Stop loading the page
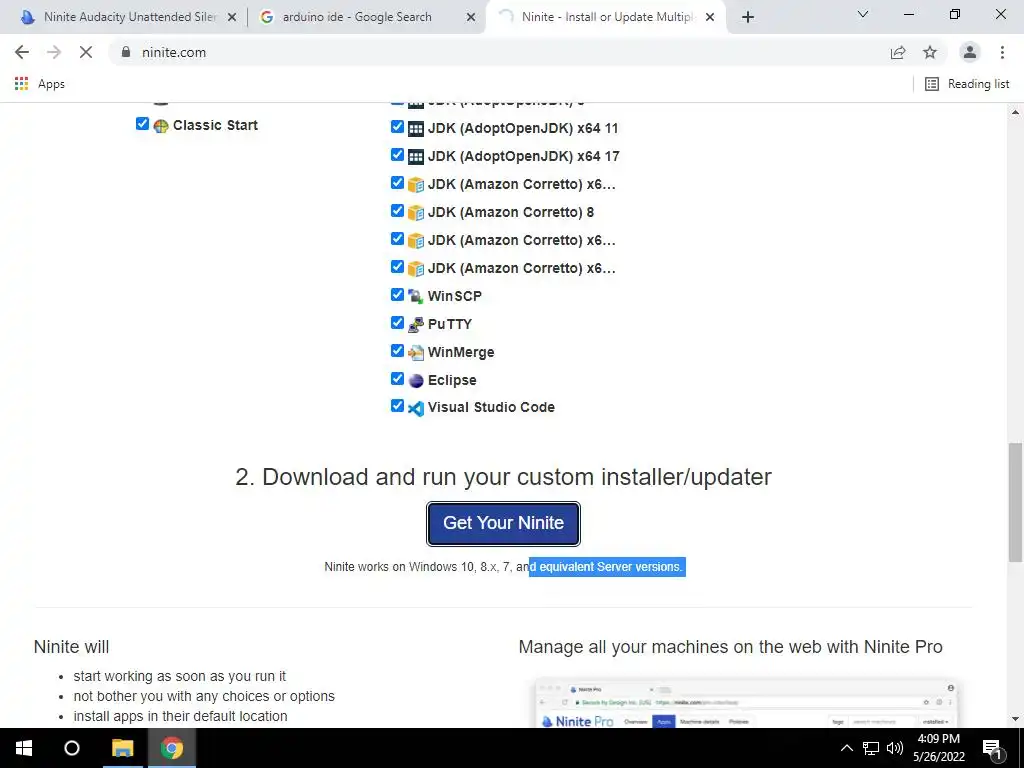The image size is (1024, 768). (x=86, y=52)
